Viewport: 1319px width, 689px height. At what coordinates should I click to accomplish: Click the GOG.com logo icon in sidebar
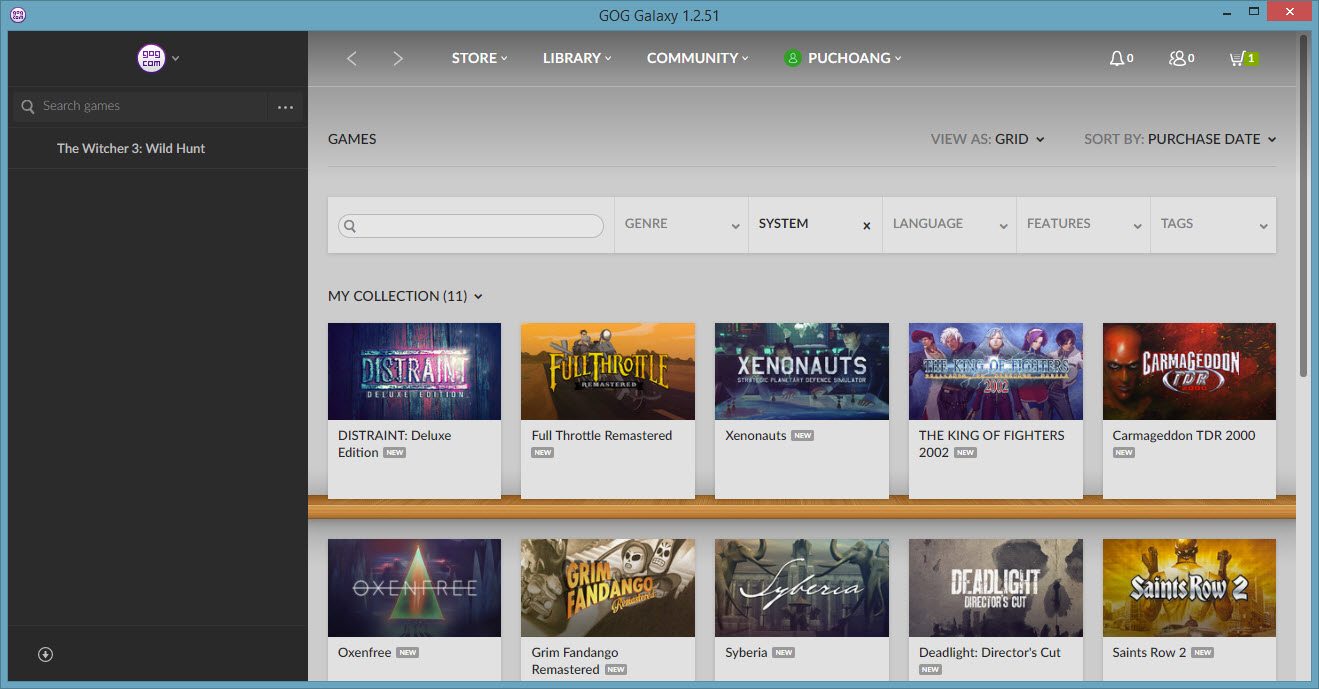click(x=151, y=58)
